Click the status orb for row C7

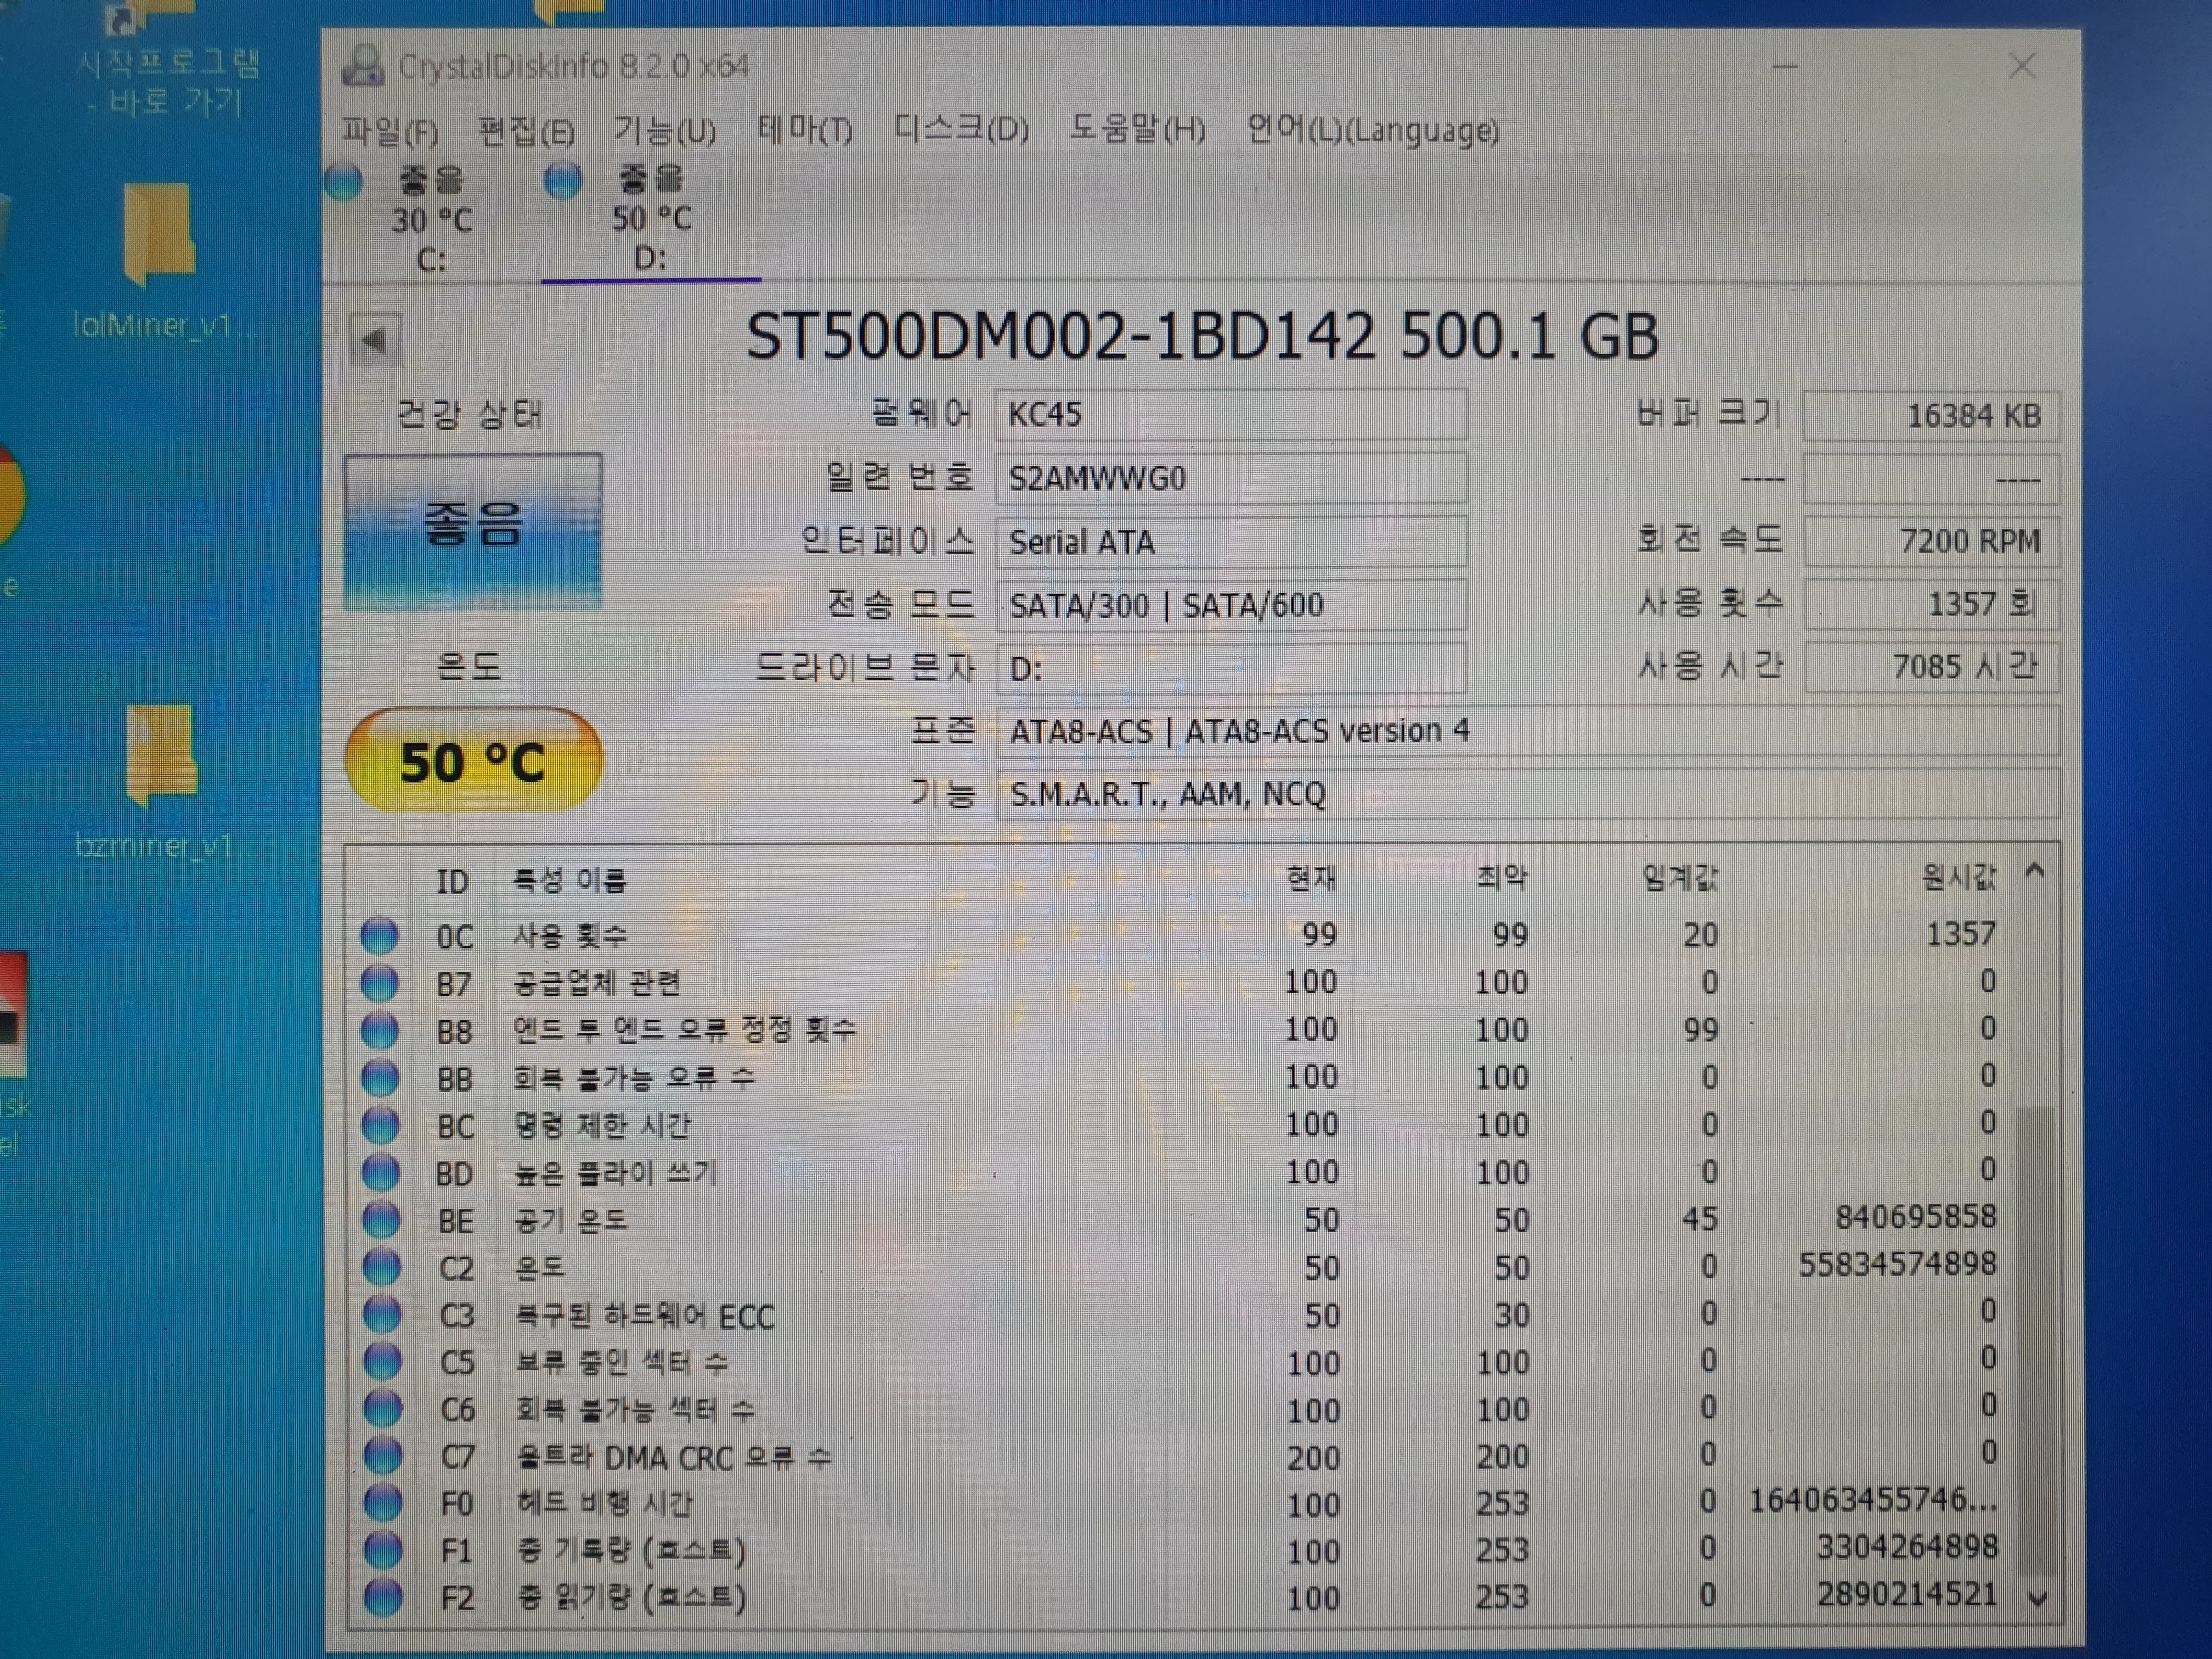tap(383, 1456)
